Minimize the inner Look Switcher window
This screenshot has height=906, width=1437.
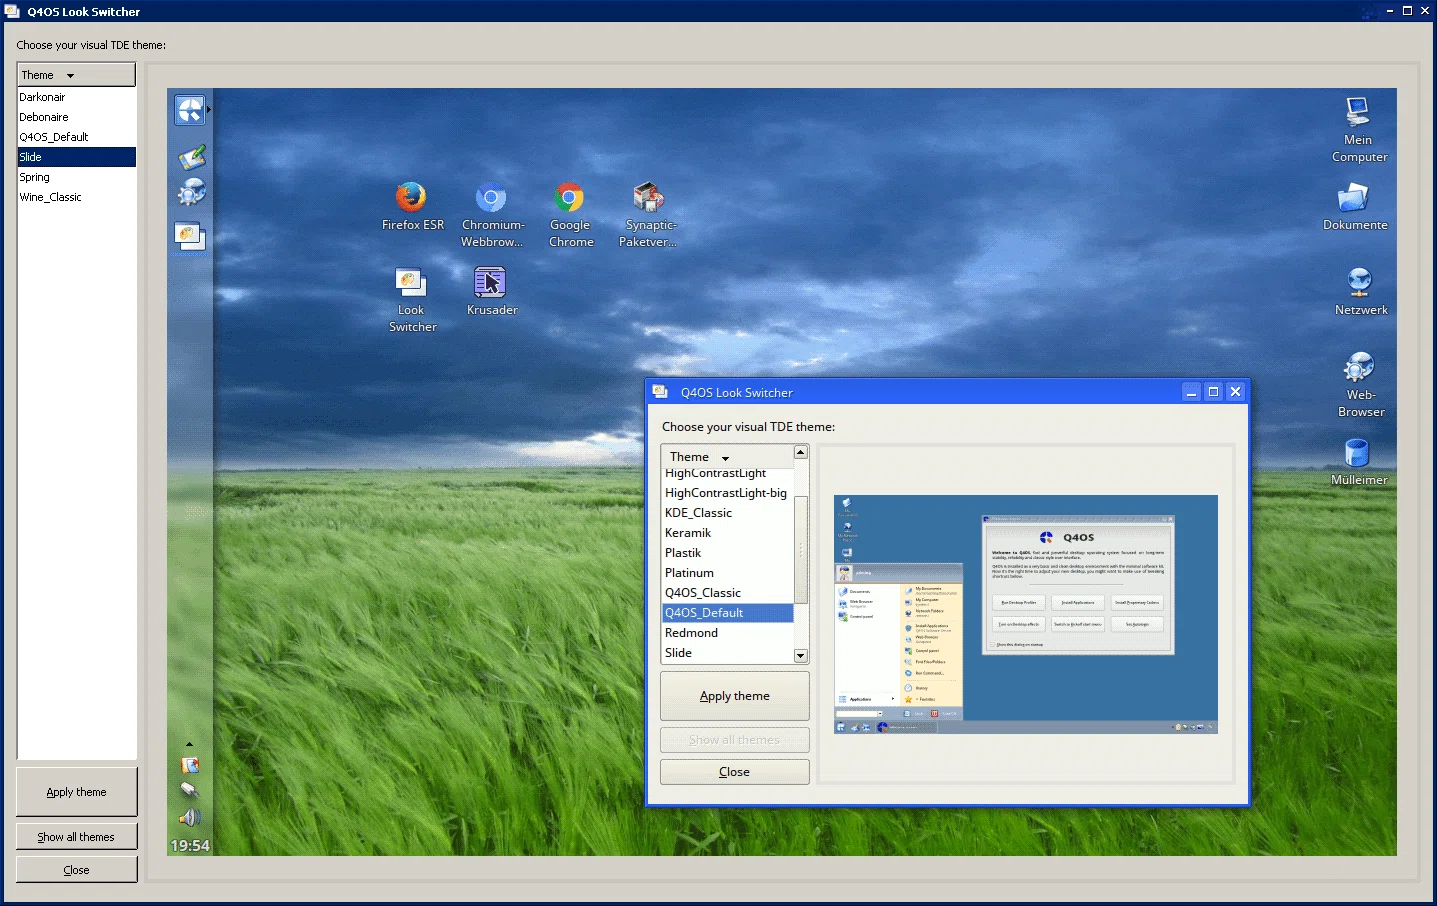pyautogui.click(x=1191, y=392)
